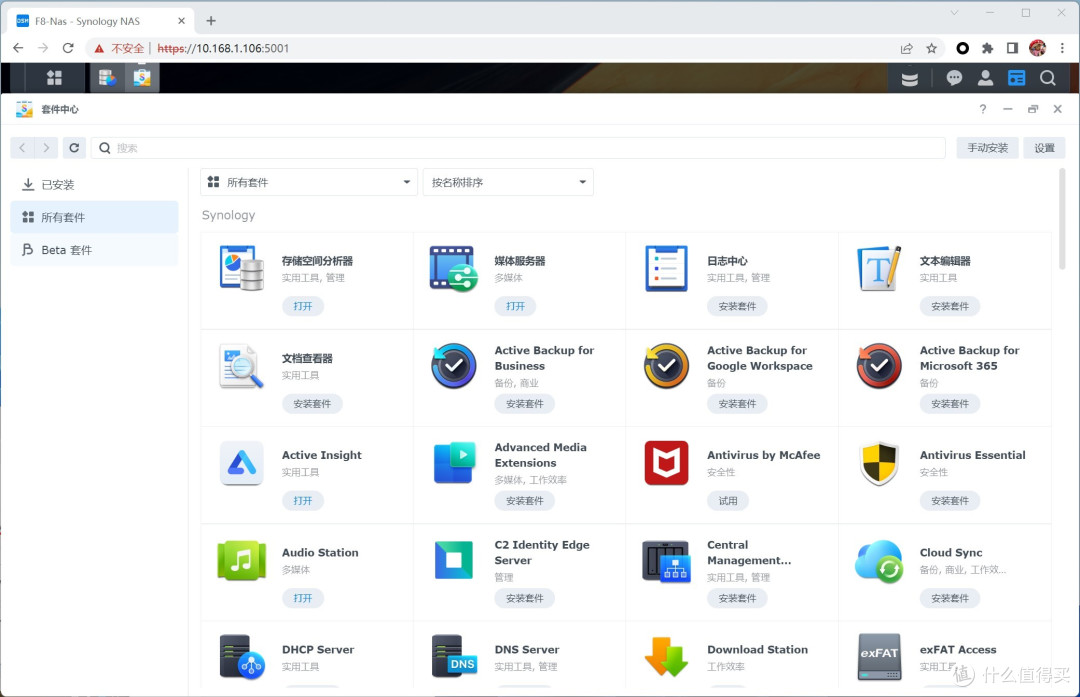Select 所有套件 in the sidebar
This screenshot has height=697, width=1080.
[94, 217]
